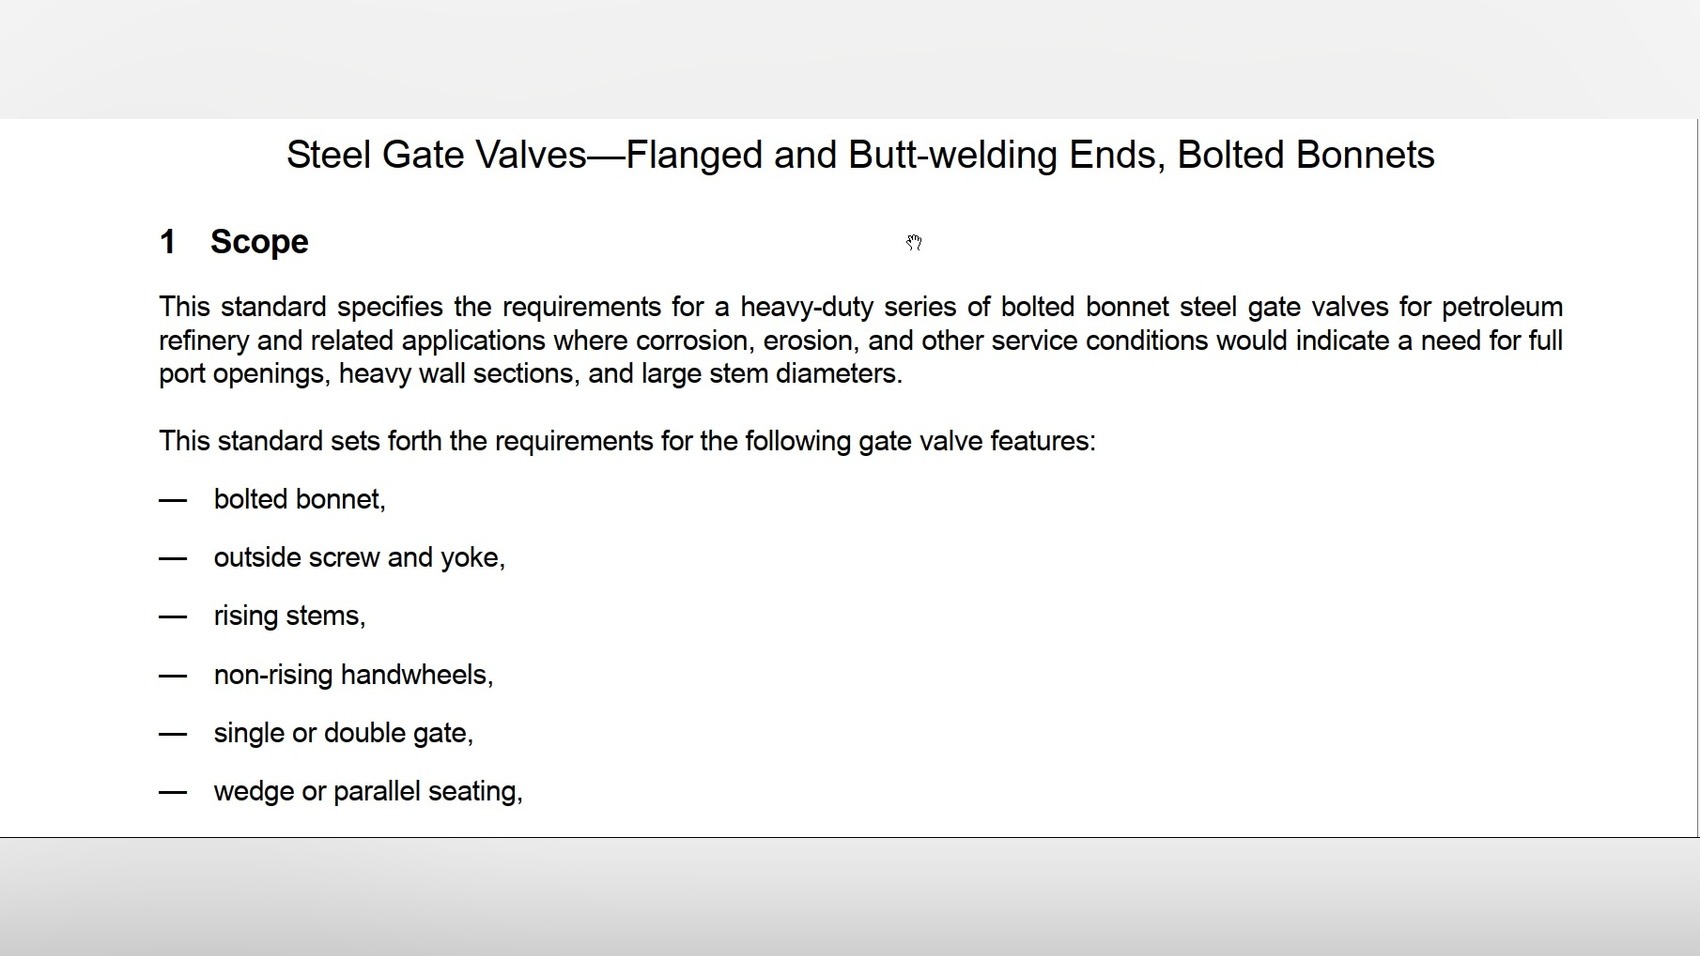The height and width of the screenshot is (956, 1700).
Task: Select the 'non-rising handwheels,' list item
Action: tap(353, 675)
